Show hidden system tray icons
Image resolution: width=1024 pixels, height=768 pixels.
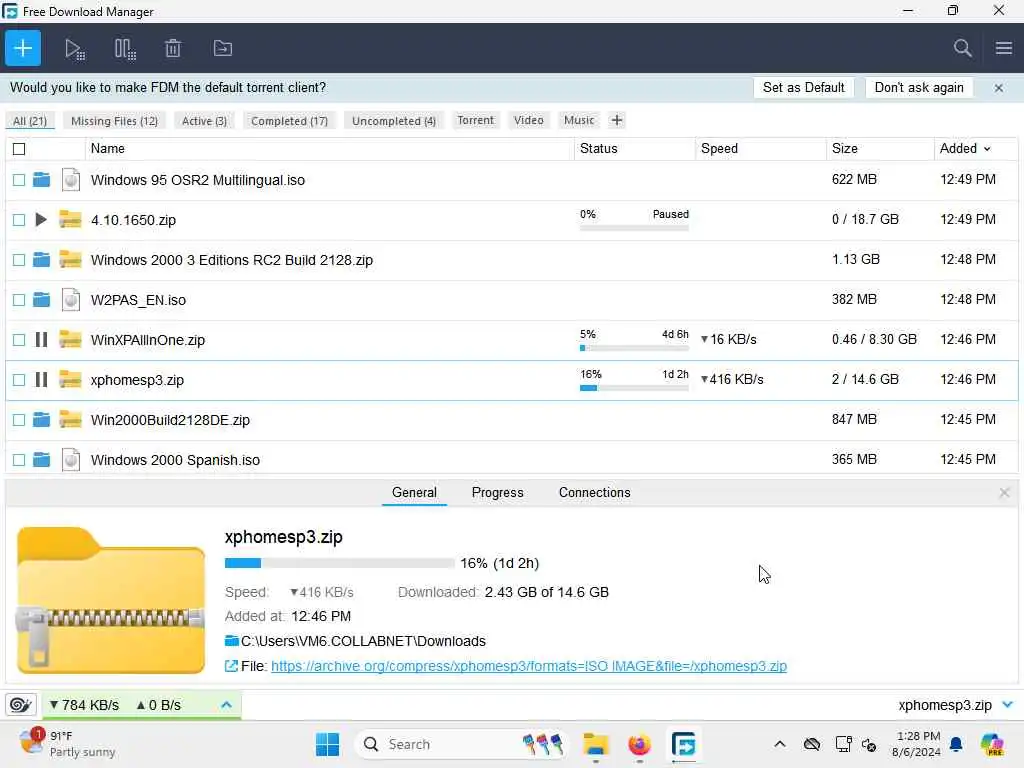780,744
